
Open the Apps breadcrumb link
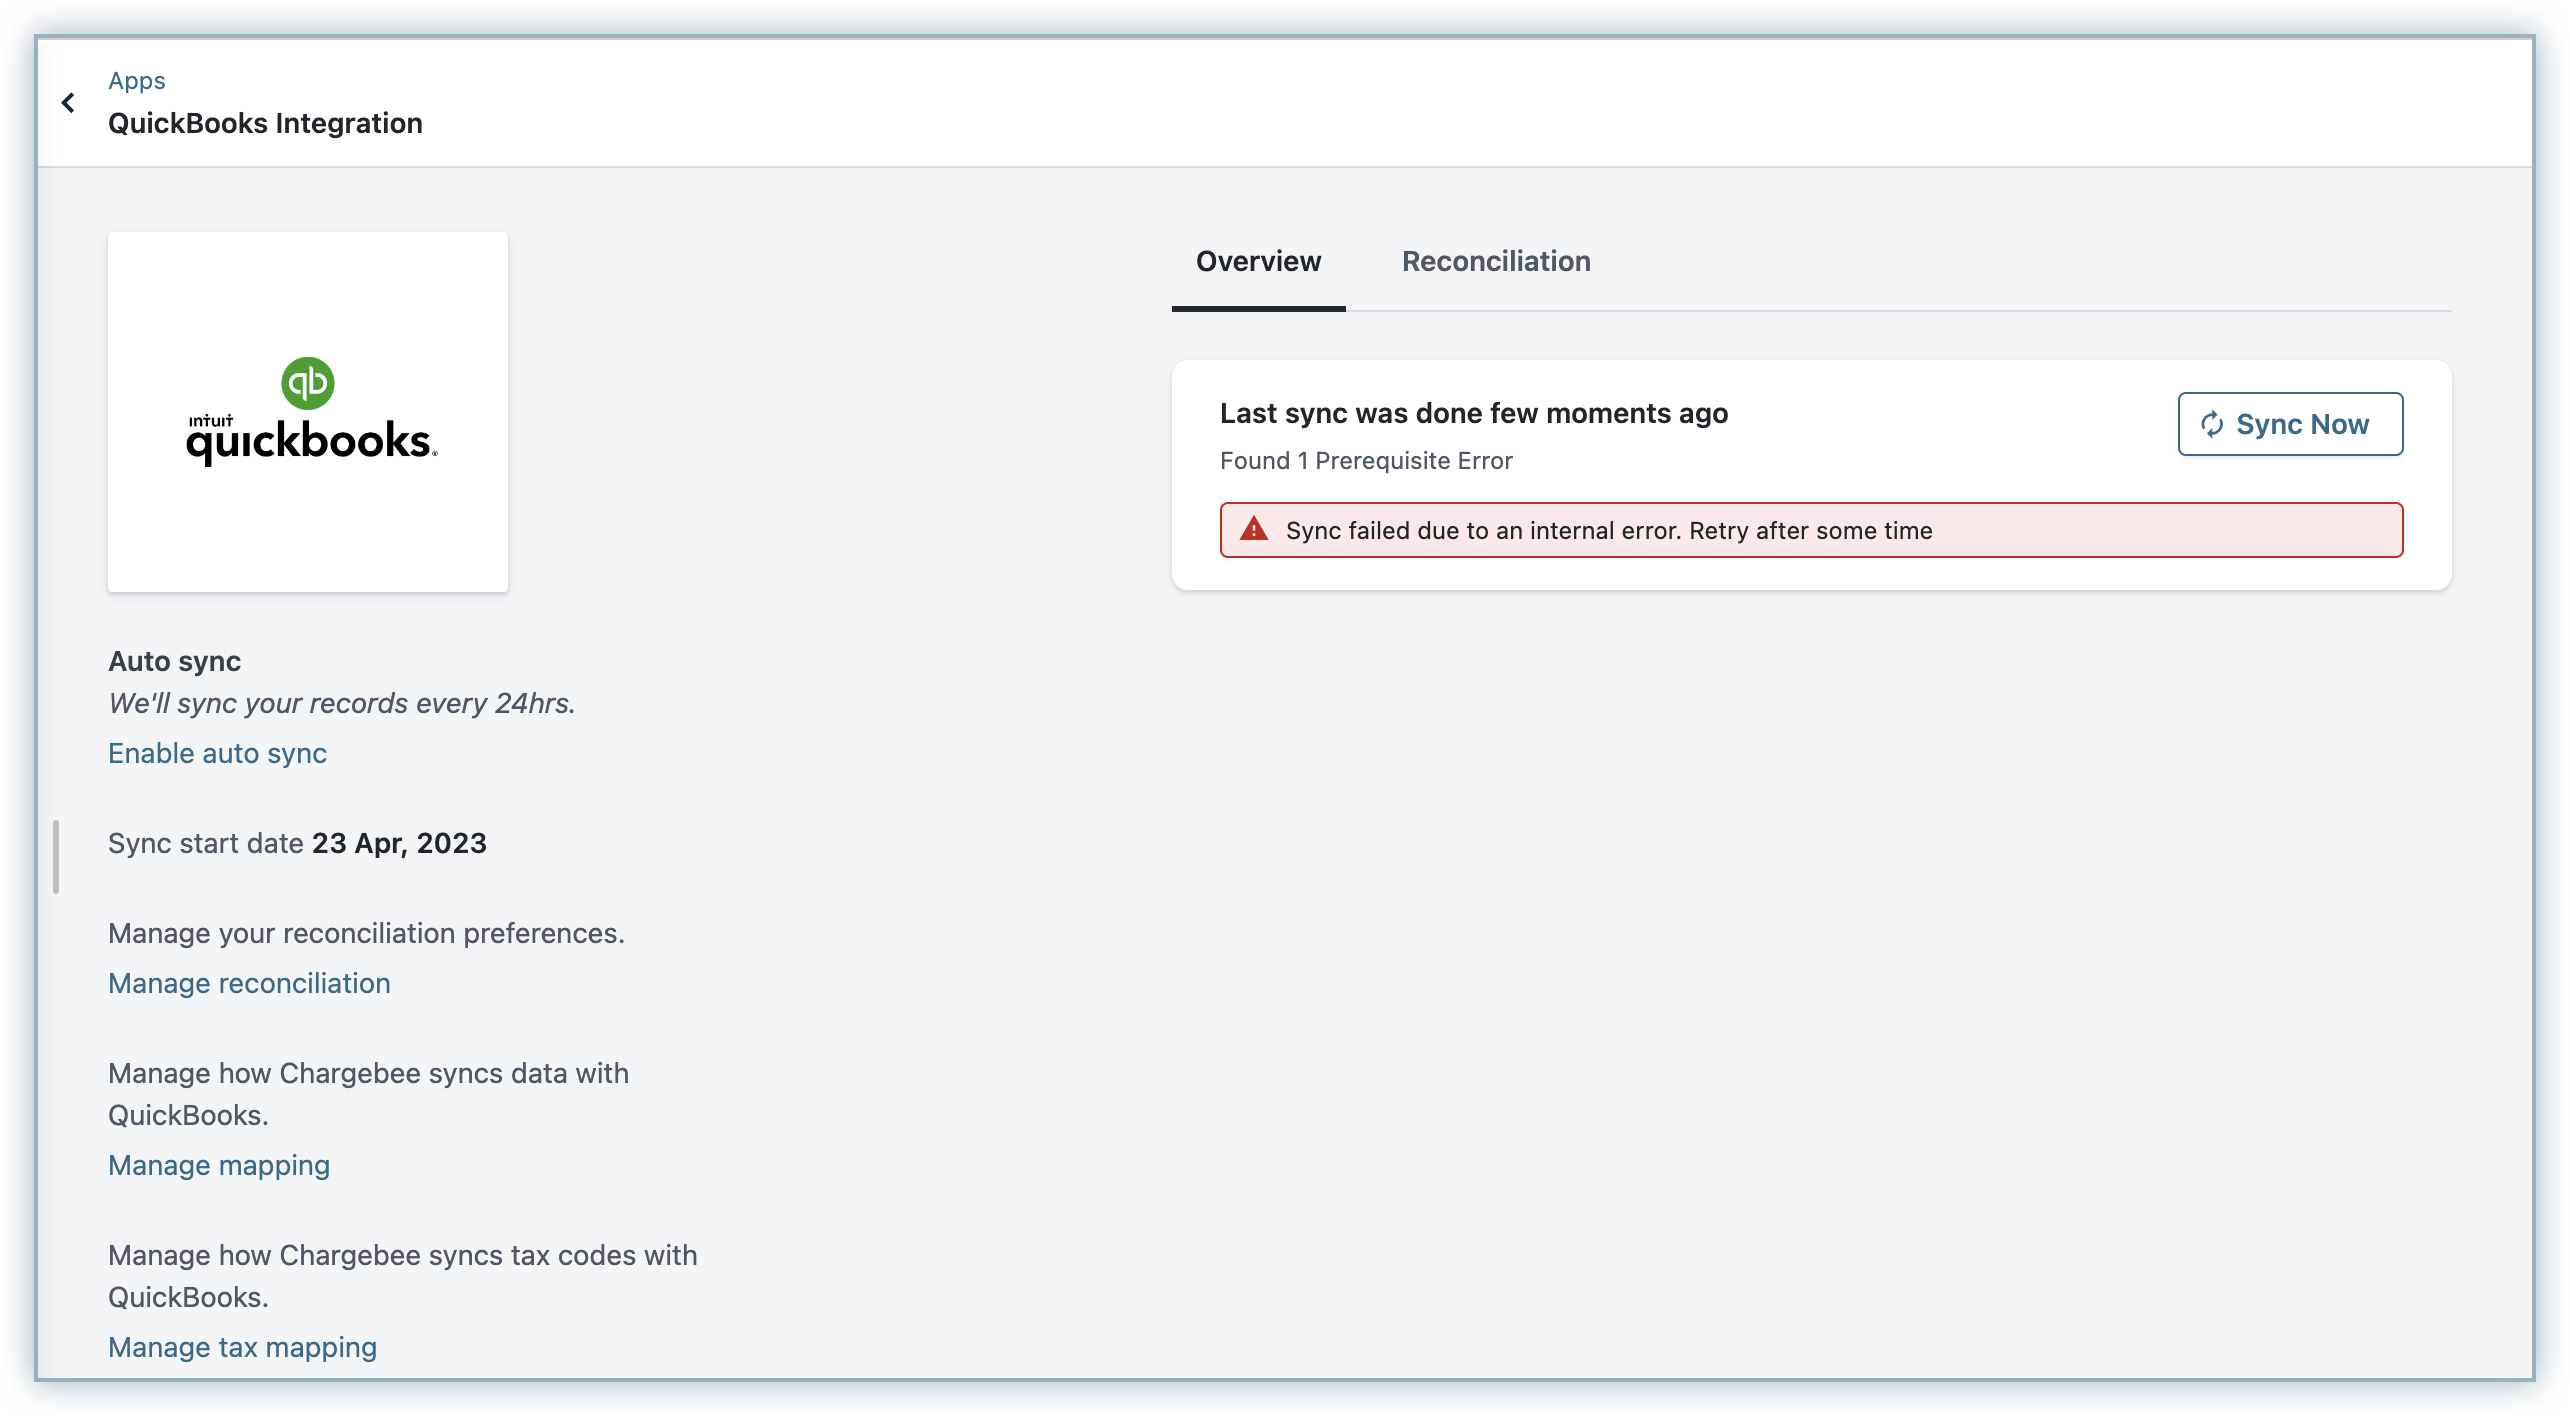coord(137,81)
